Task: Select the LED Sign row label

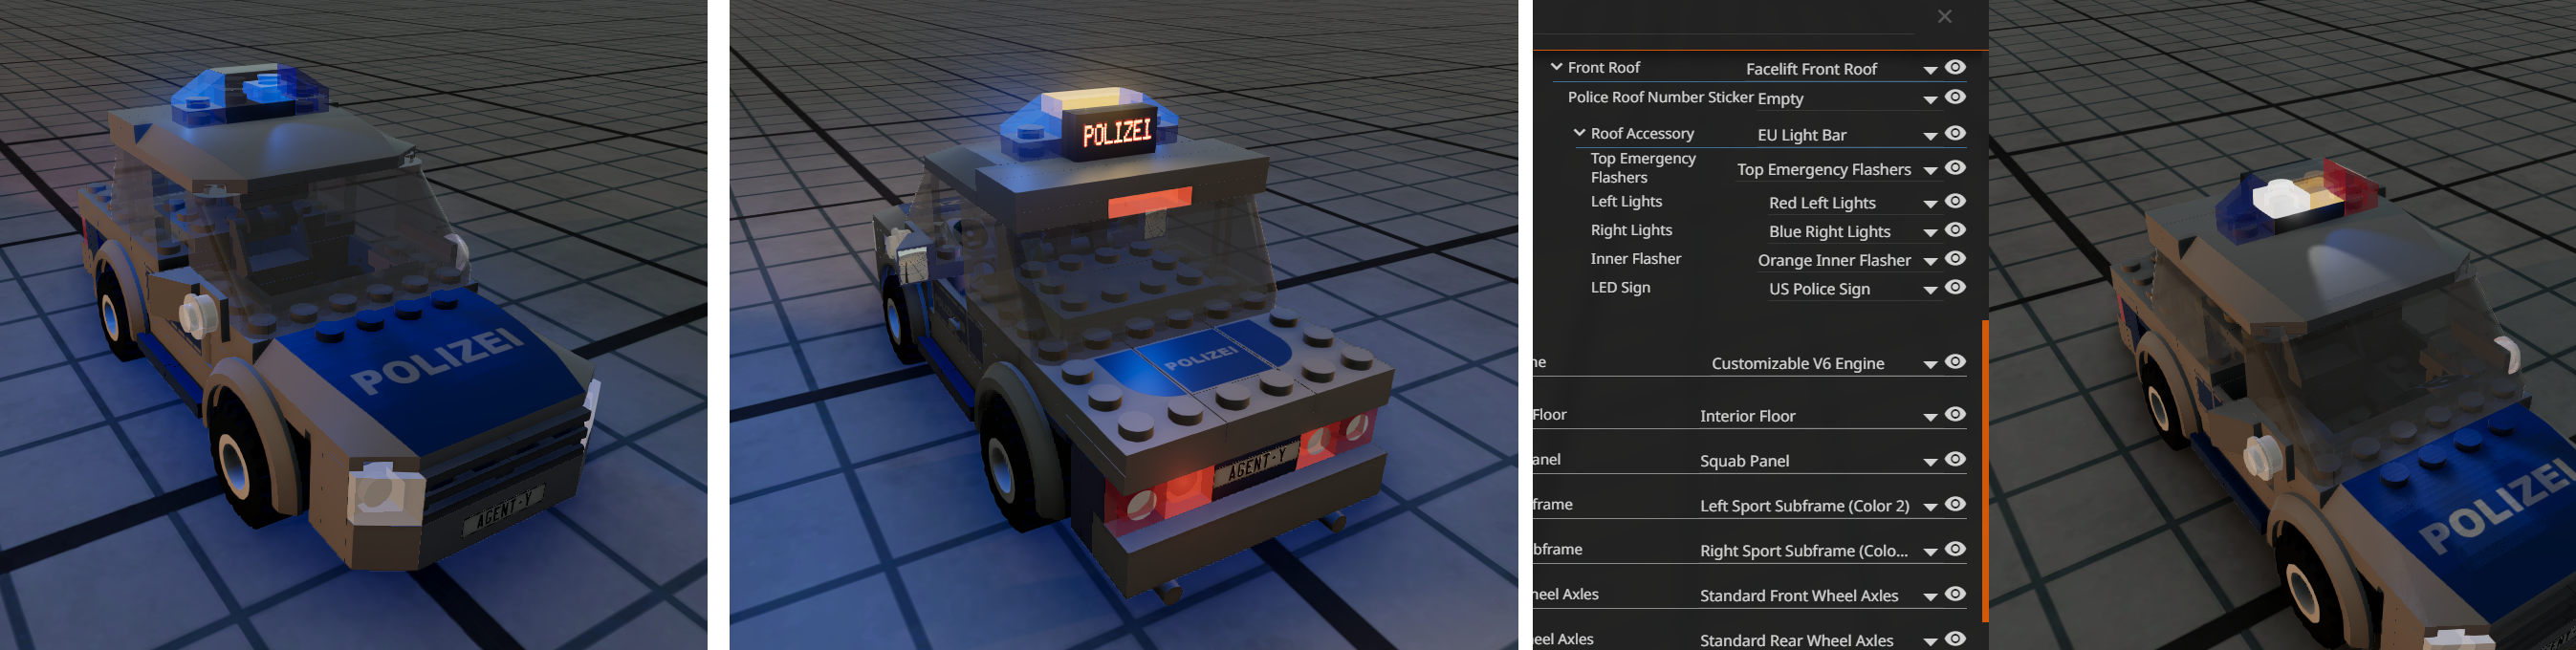Action: [1620, 287]
